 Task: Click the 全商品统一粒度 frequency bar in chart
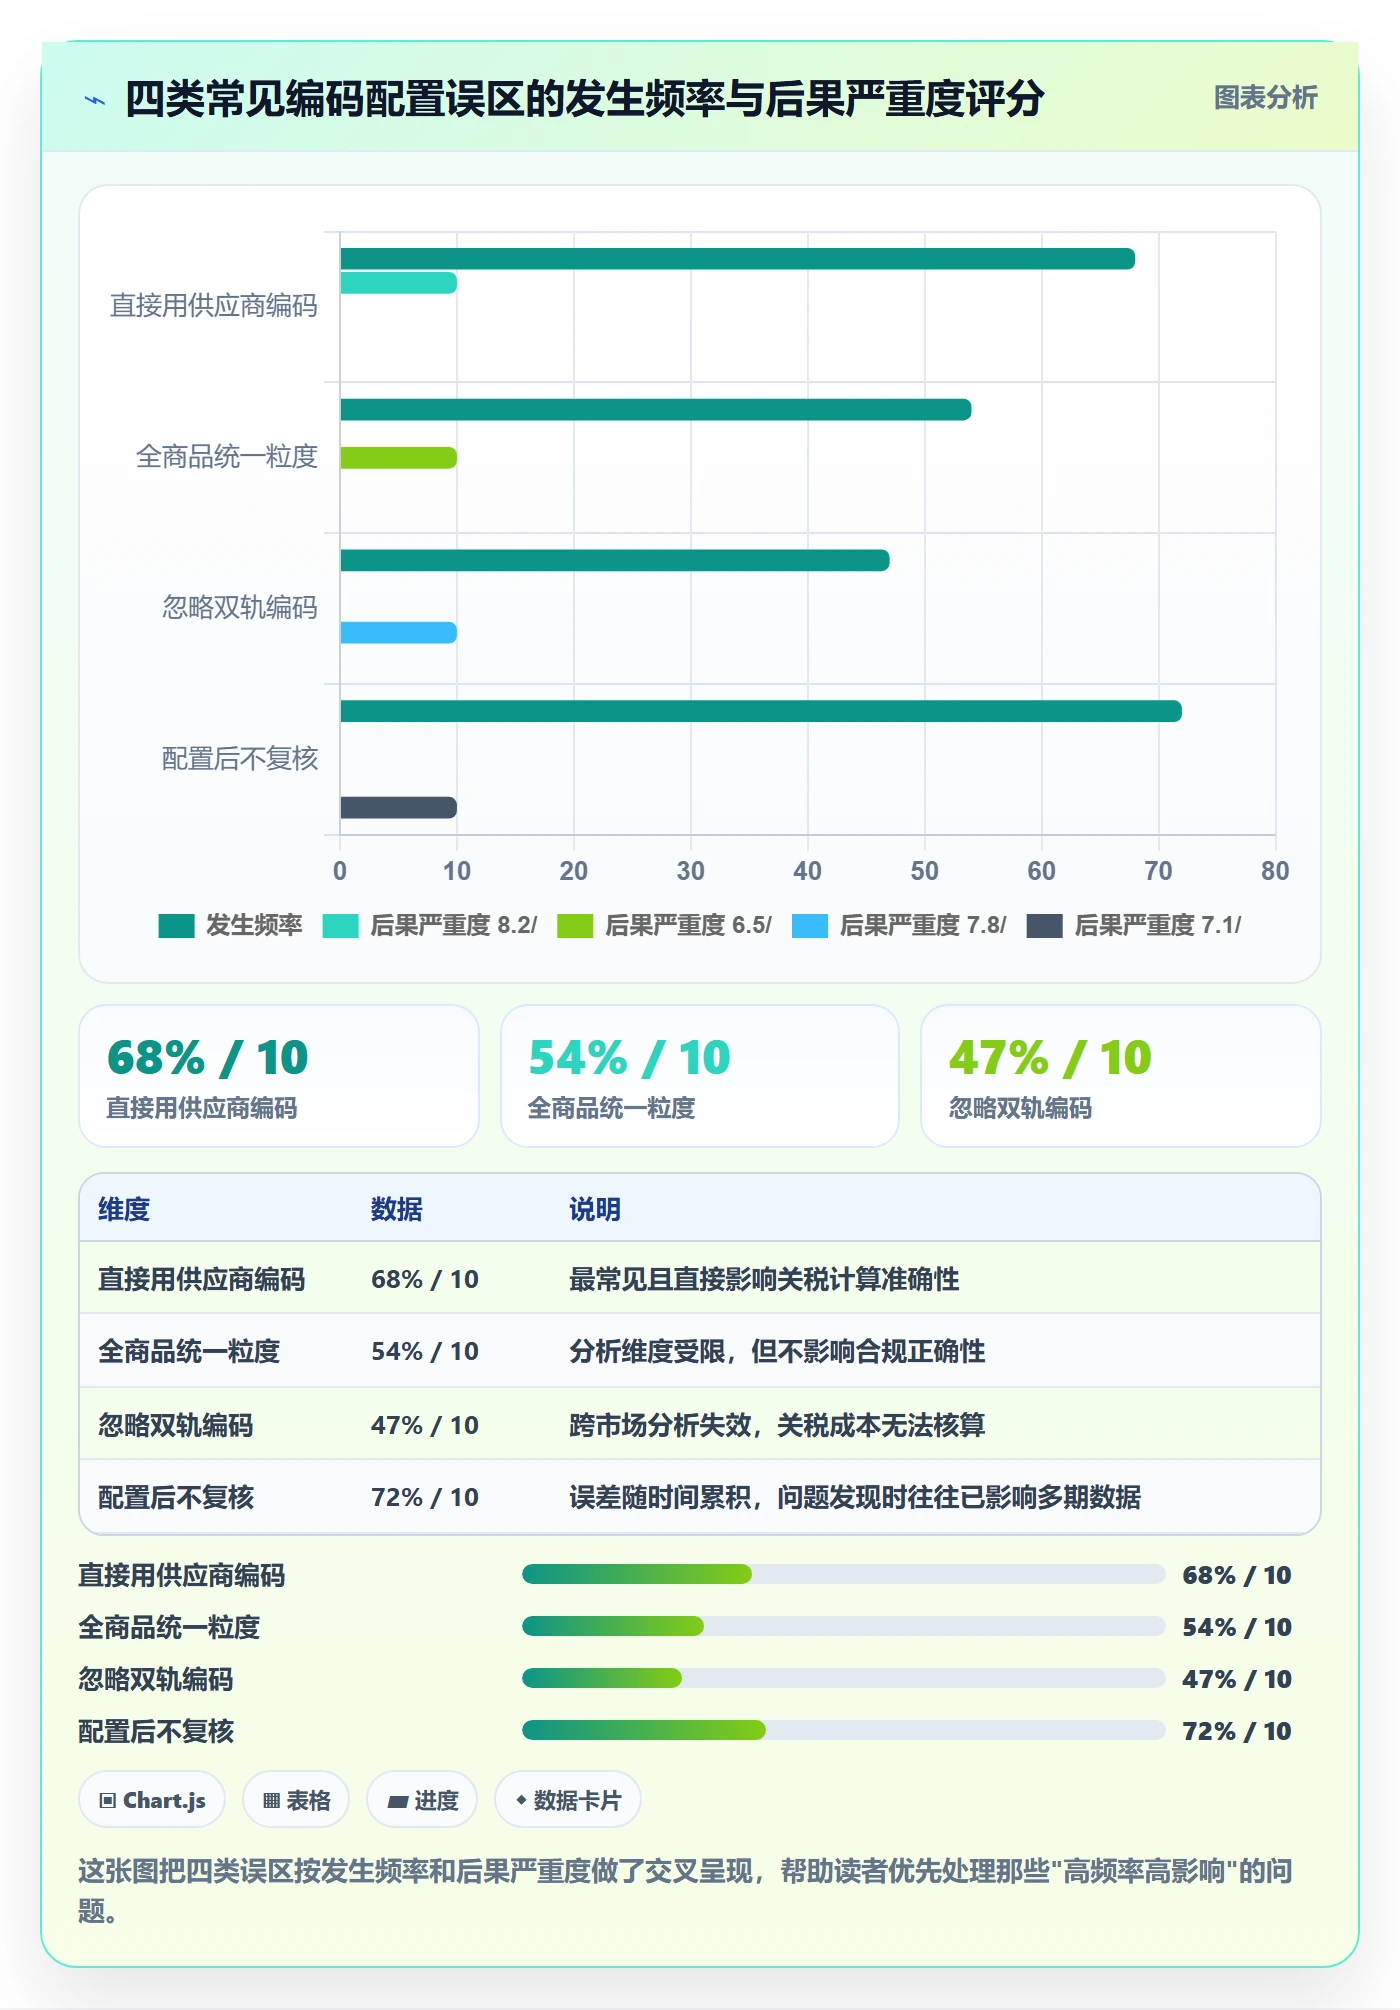click(655, 410)
